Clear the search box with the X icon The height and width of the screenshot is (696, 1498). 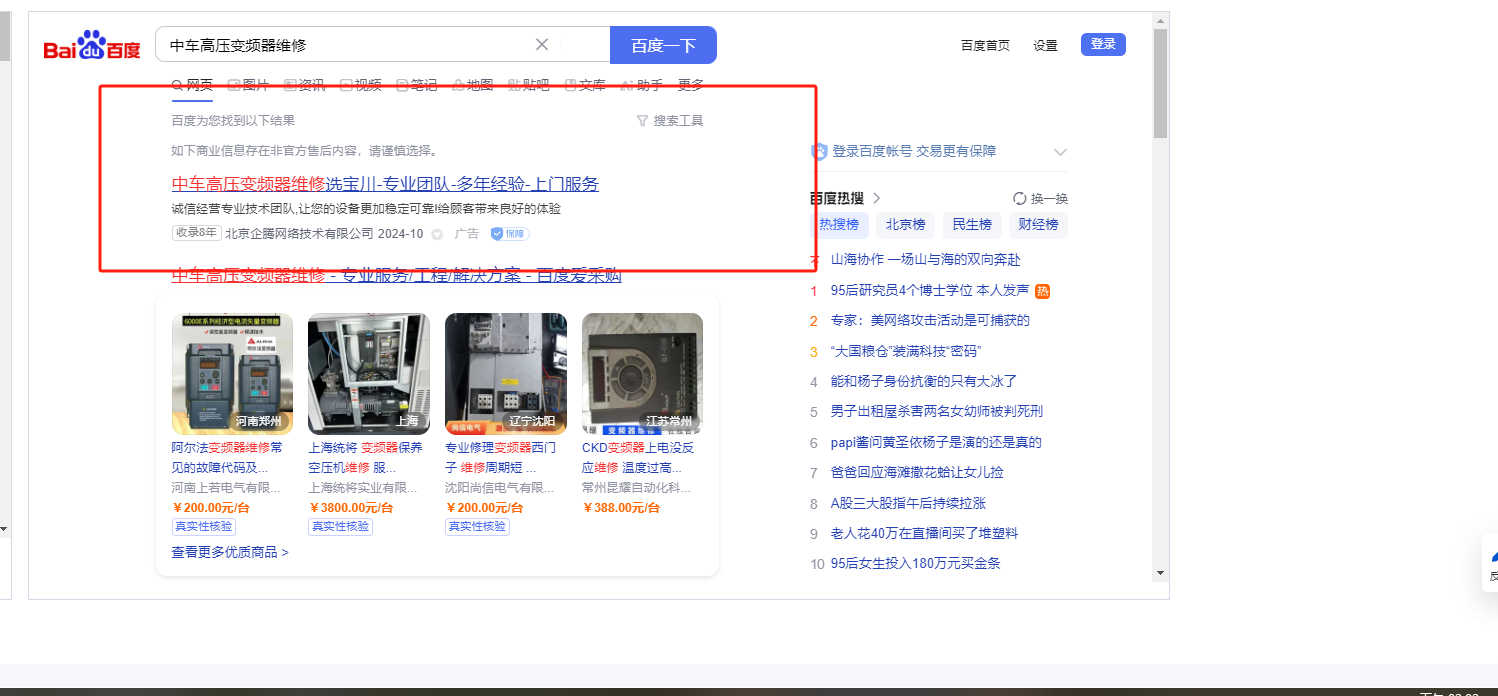click(542, 45)
